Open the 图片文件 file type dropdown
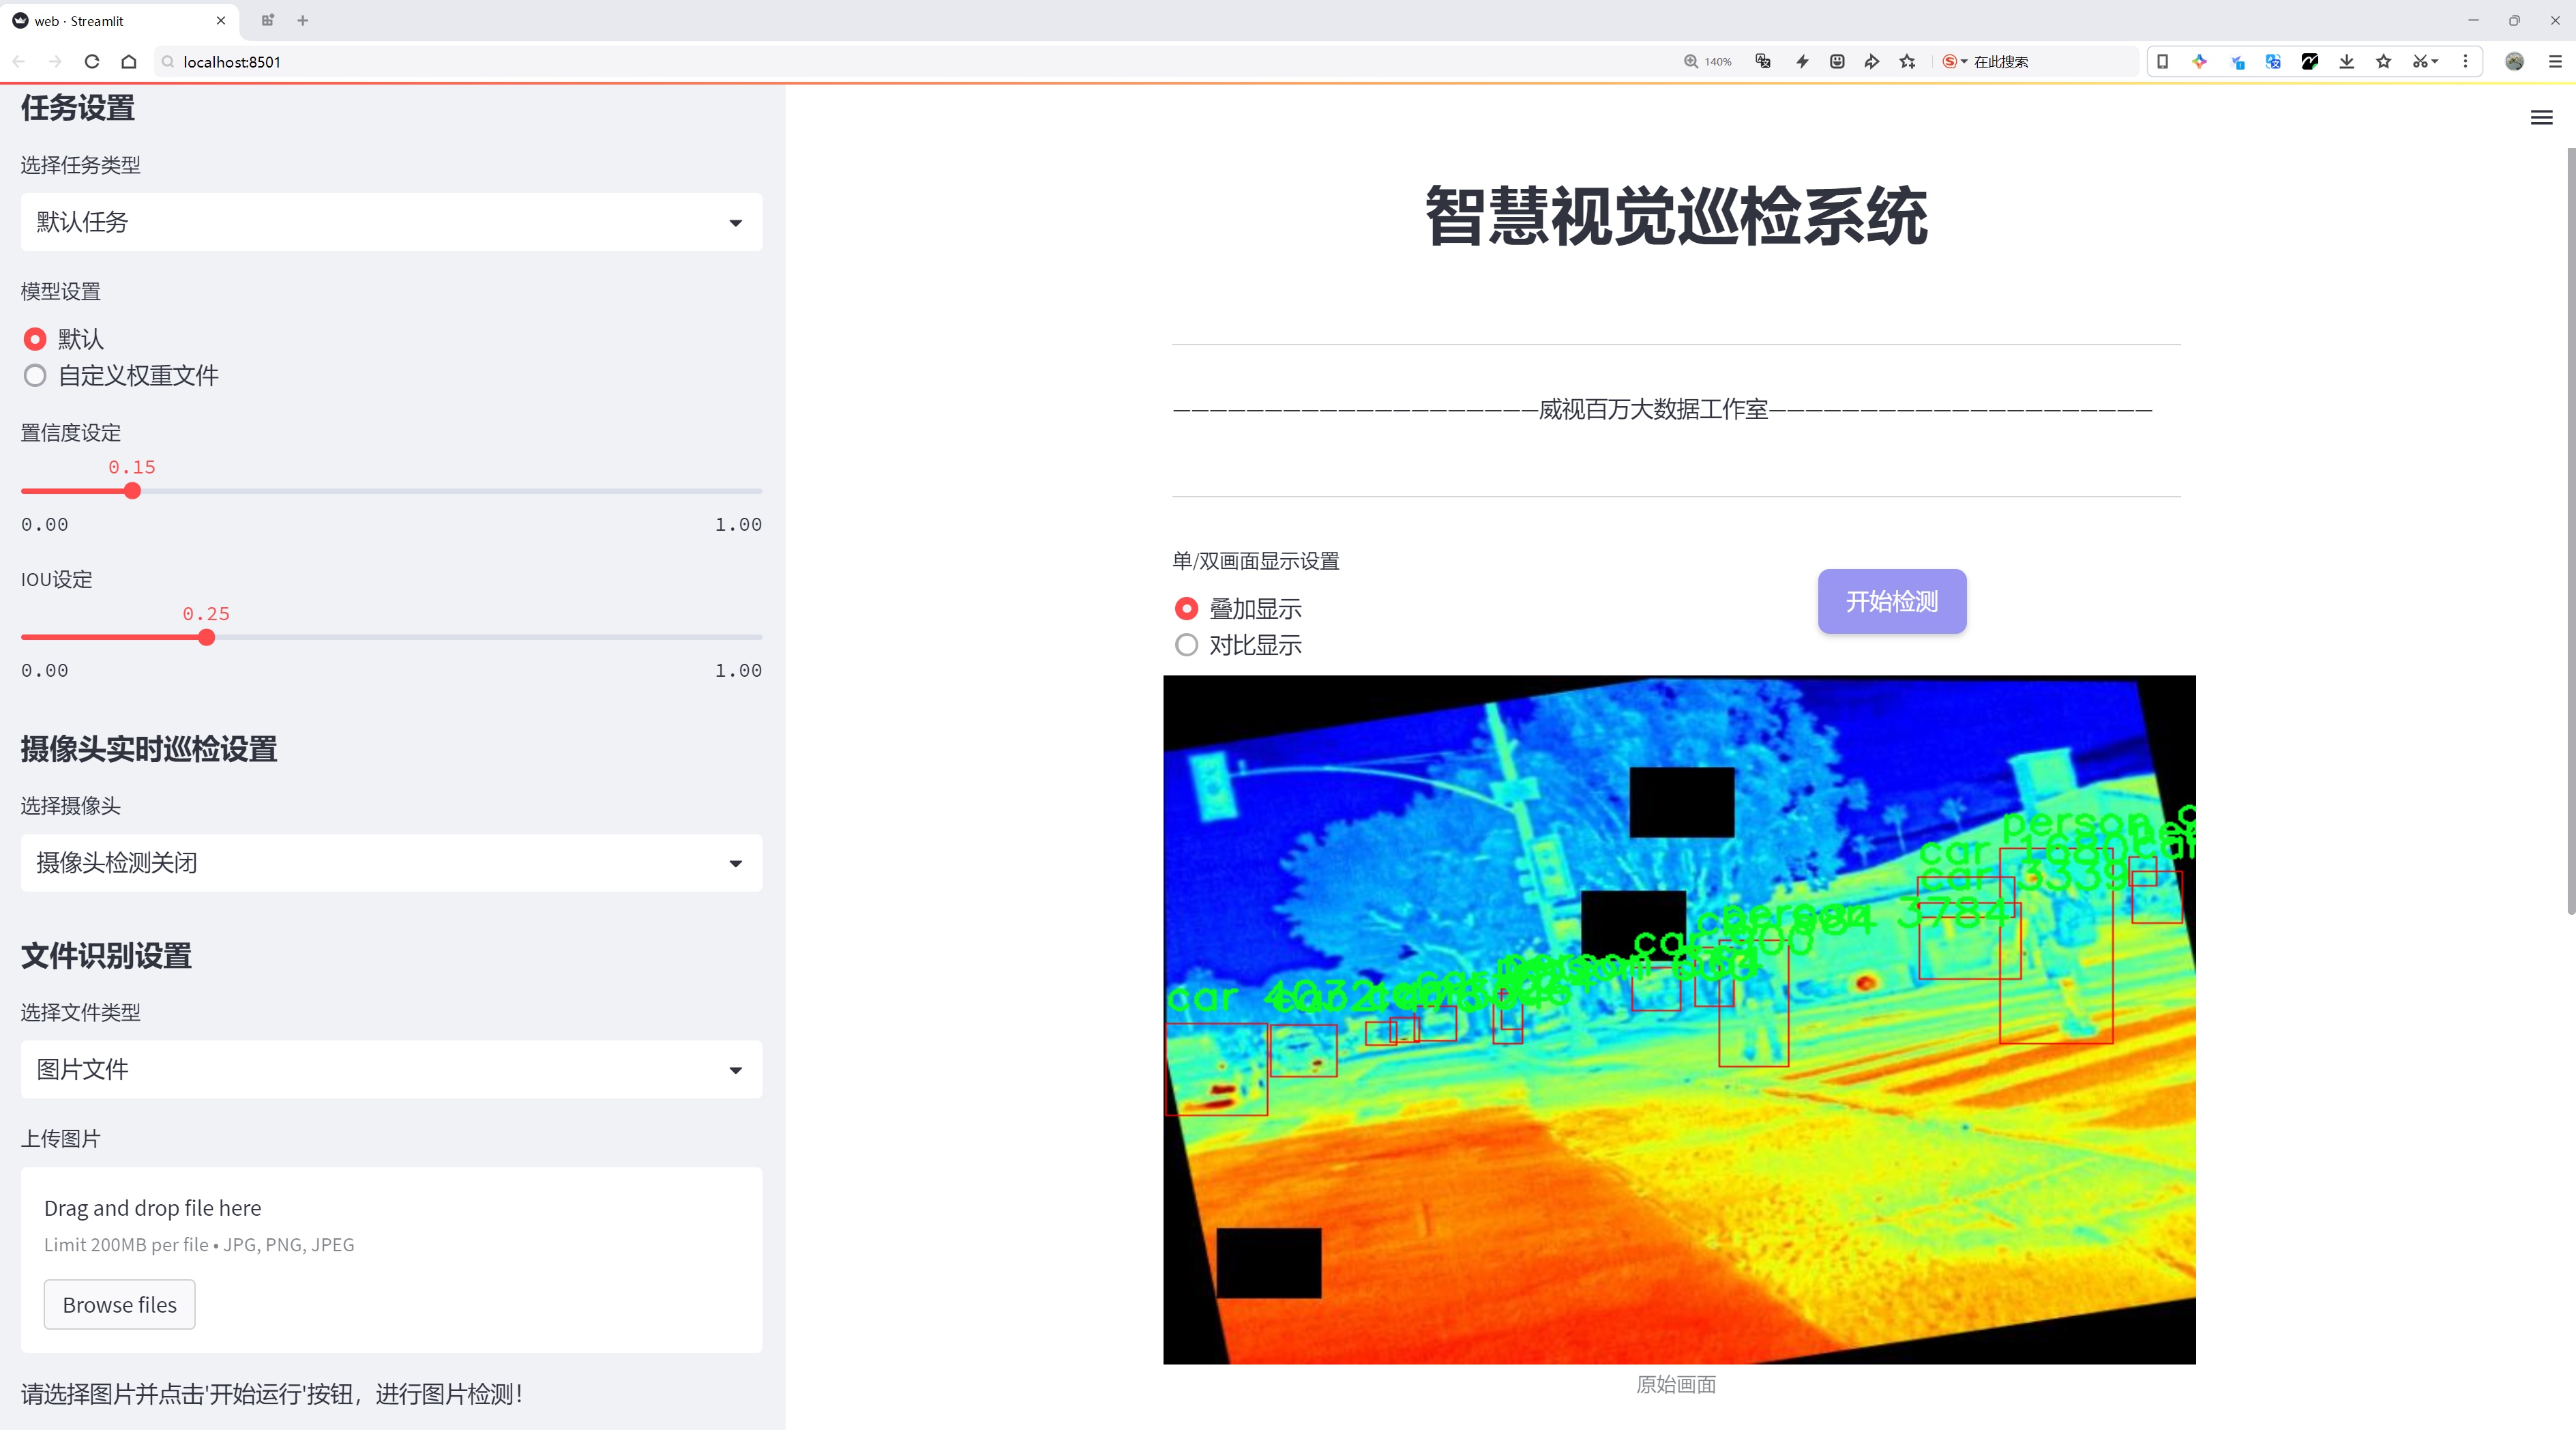Viewport: 2576px width, 1430px height. pos(391,1069)
